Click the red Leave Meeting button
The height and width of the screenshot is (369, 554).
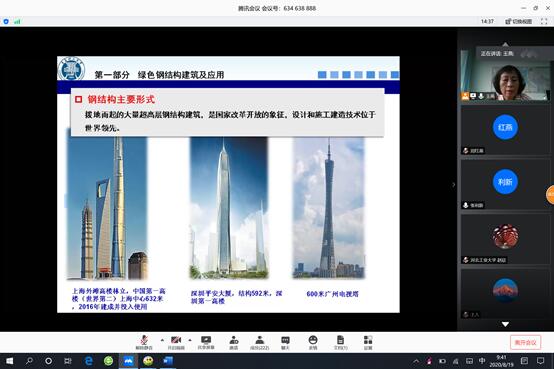click(x=525, y=342)
